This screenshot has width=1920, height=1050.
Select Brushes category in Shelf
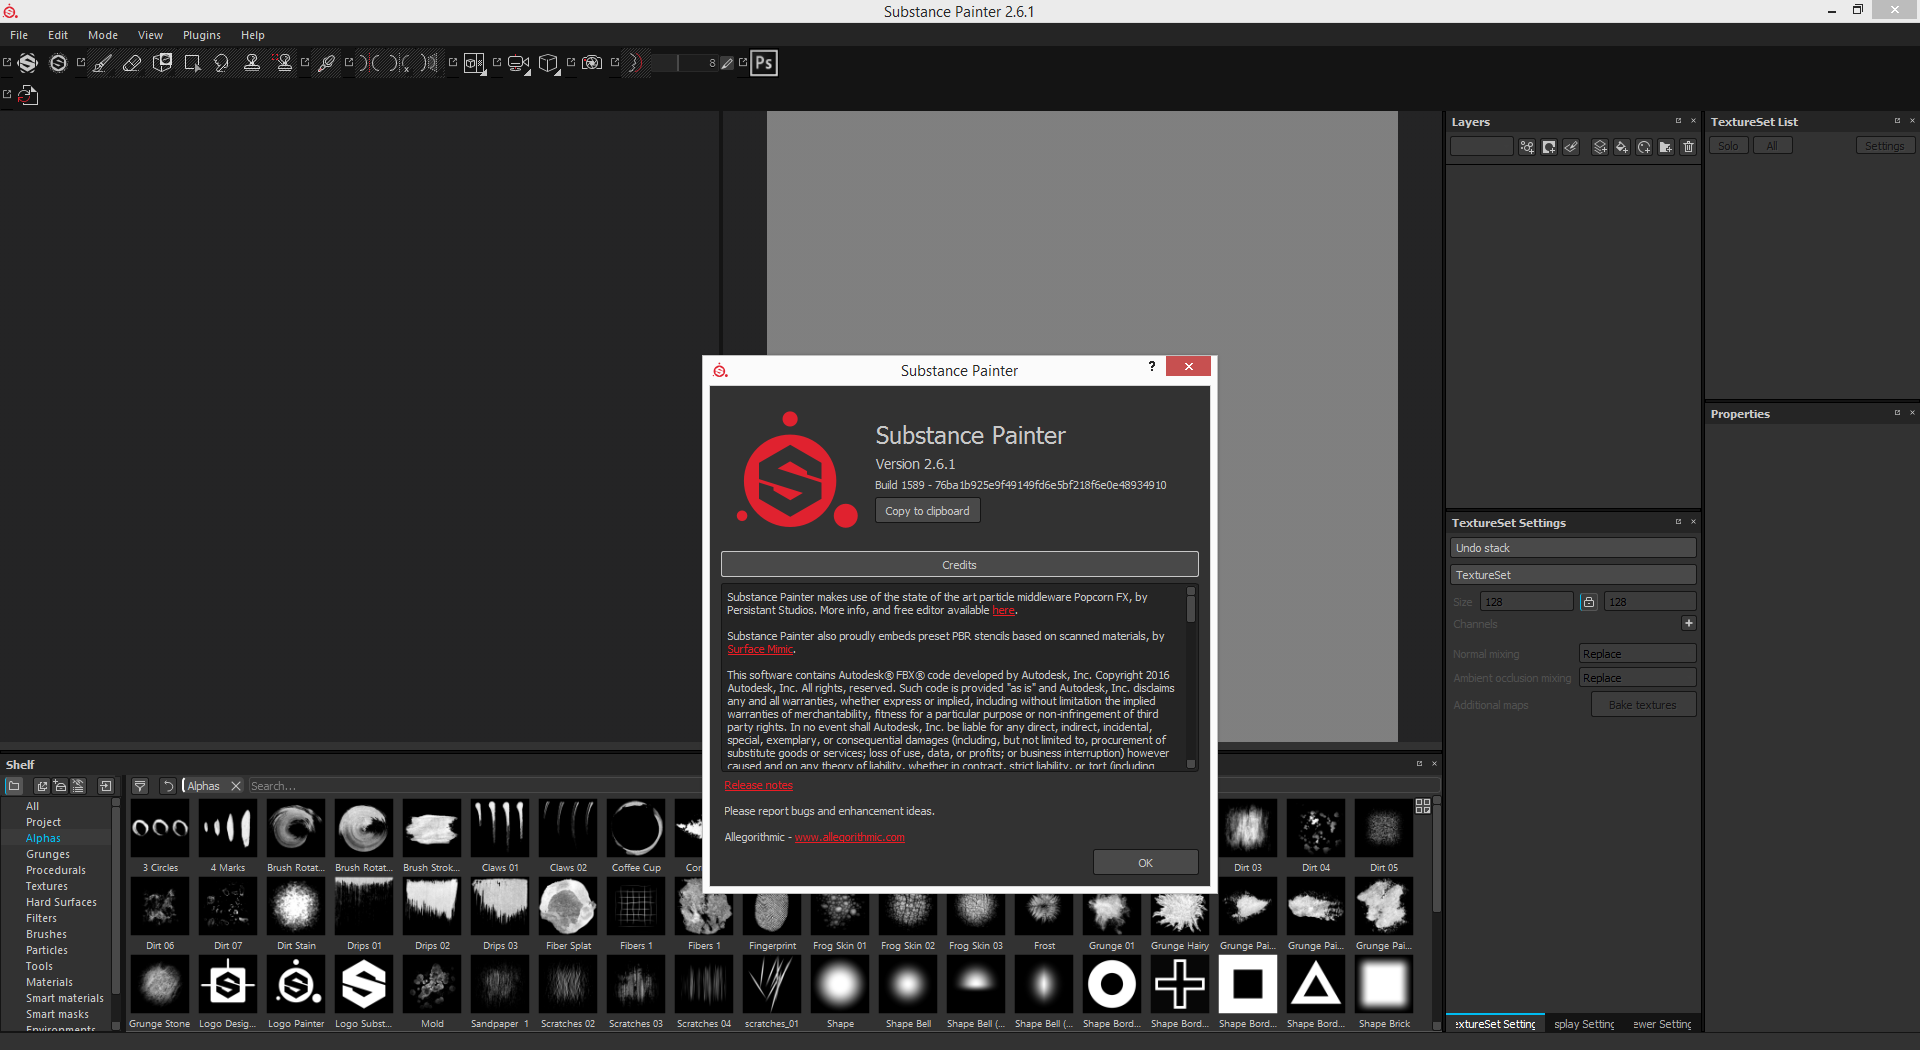coord(46,934)
